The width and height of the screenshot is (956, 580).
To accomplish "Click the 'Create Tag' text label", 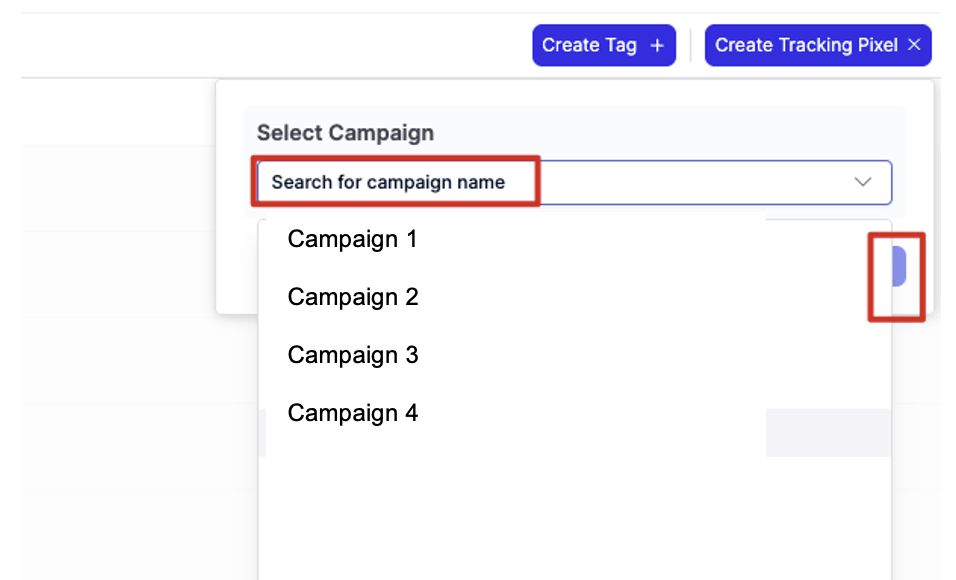I will 589,46.
